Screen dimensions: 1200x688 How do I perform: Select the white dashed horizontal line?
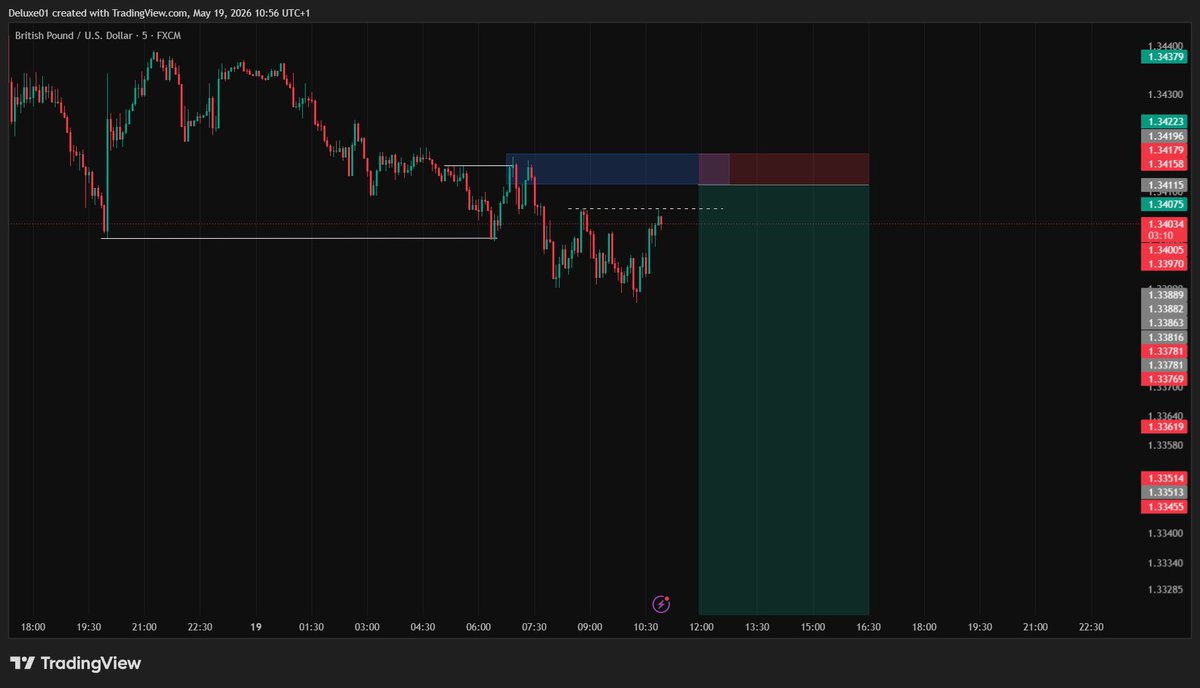click(645, 209)
